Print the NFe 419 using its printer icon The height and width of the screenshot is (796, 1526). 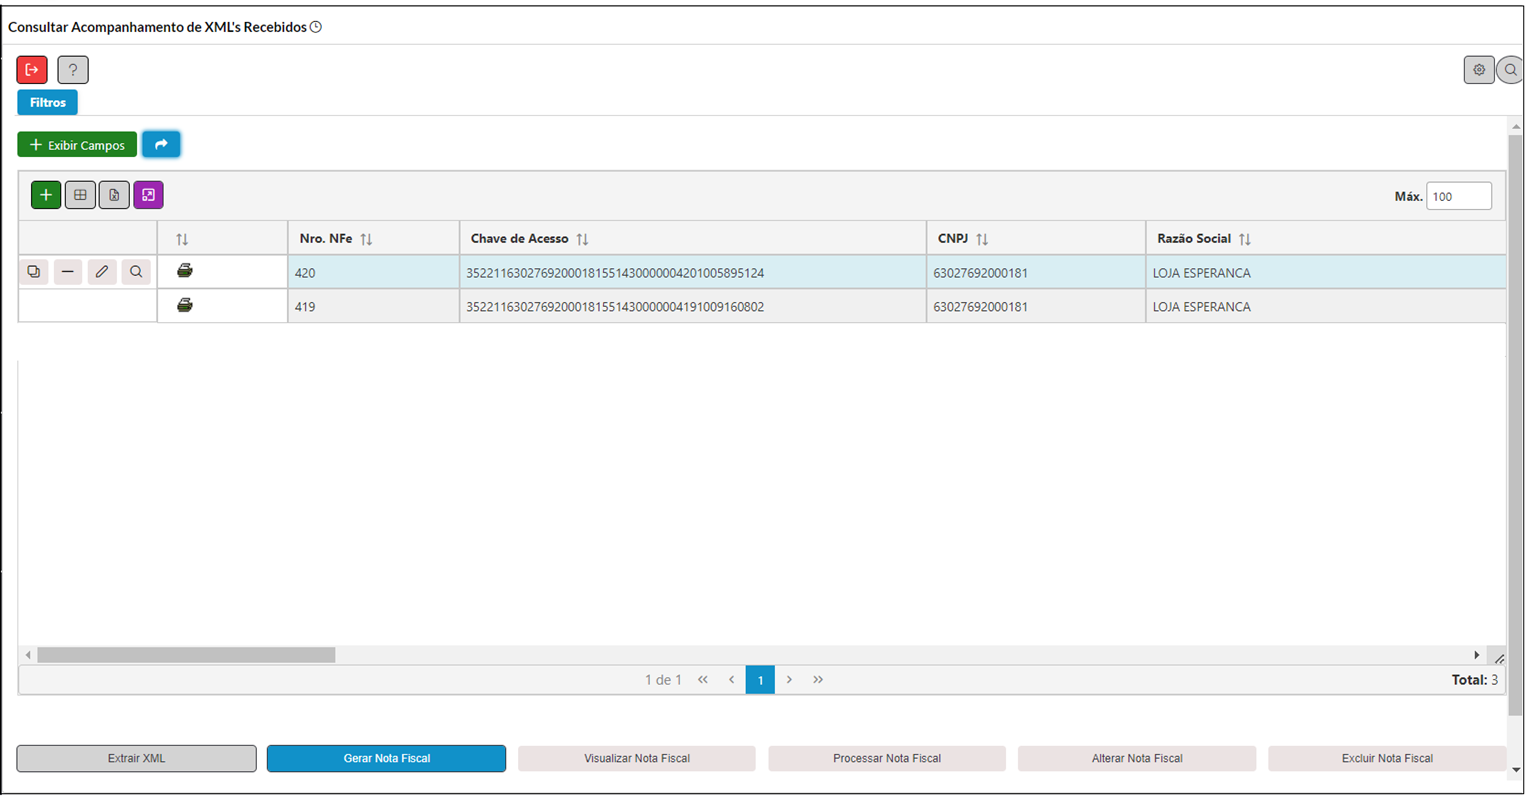click(x=185, y=306)
